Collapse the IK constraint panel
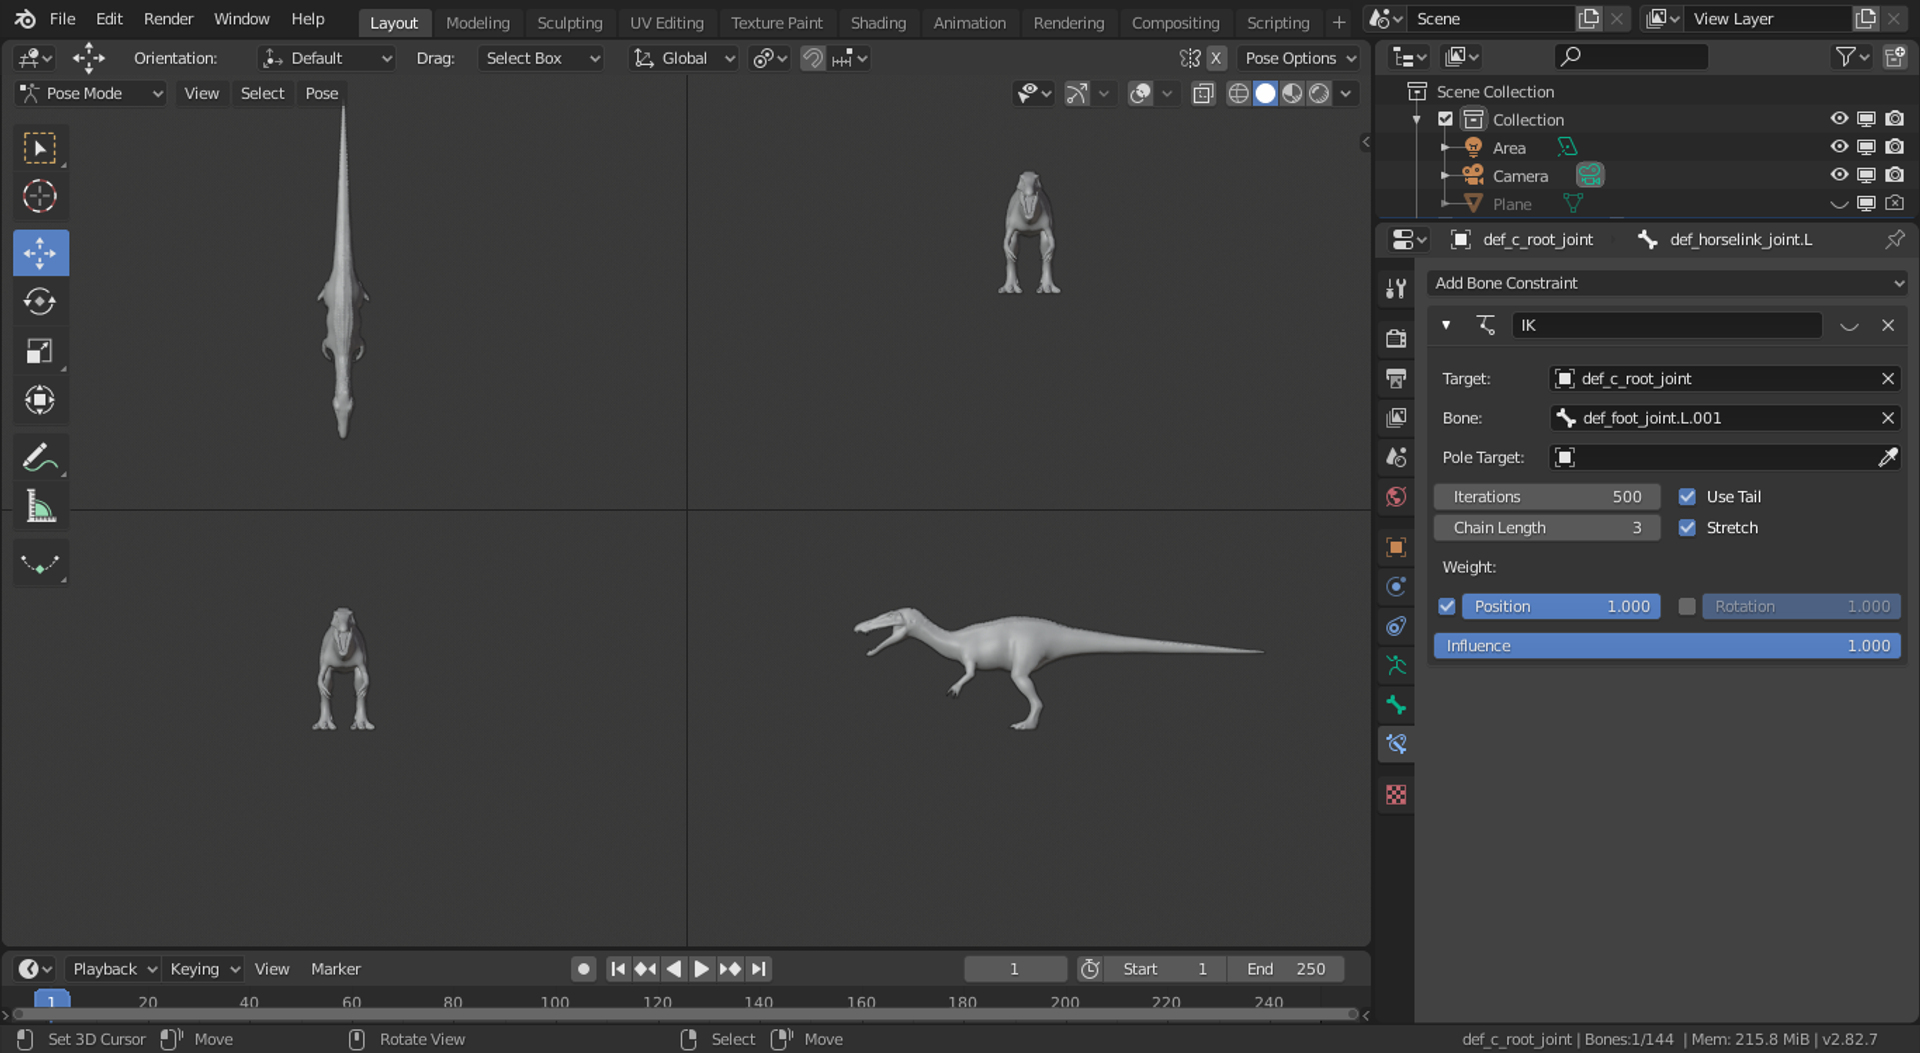 coord(1446,325)
